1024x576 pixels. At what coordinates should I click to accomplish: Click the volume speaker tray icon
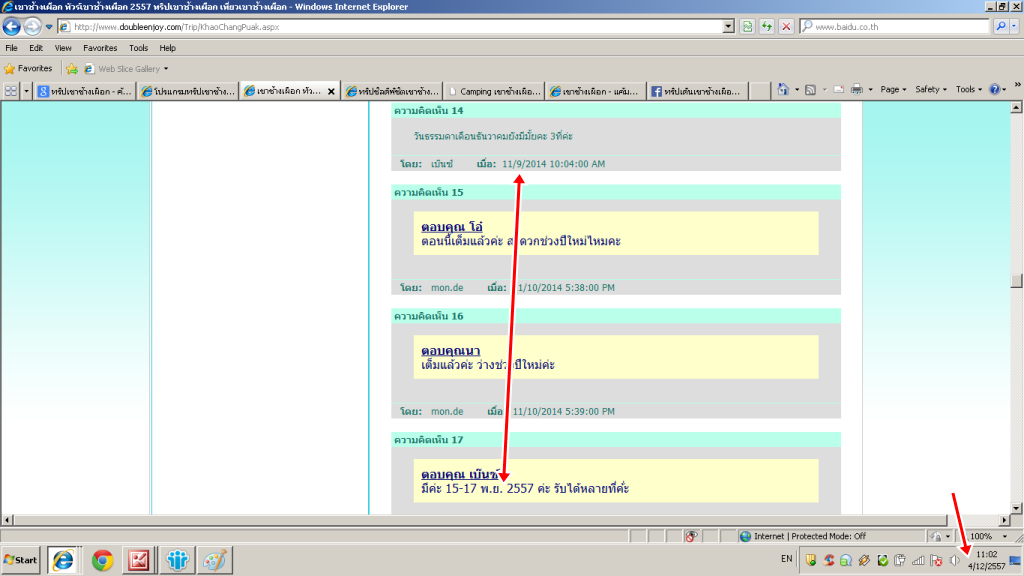(x=954, y=560)
